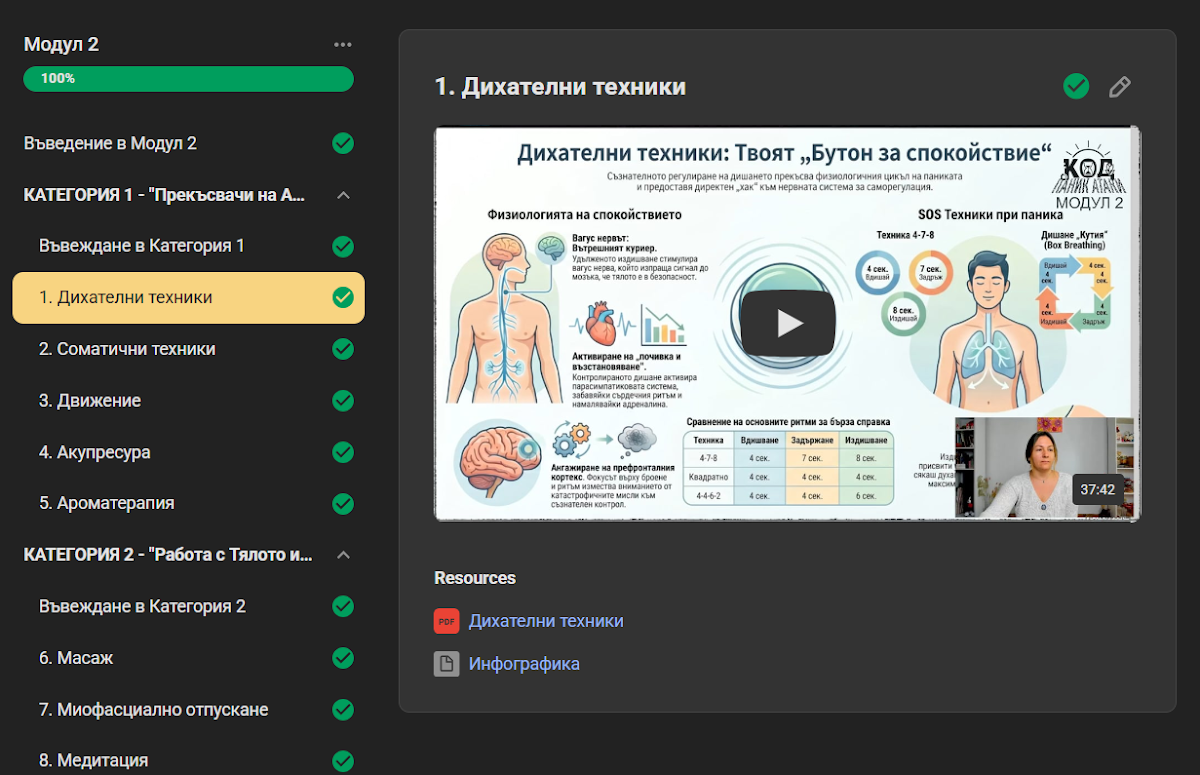Open lesson 7. Миофасциално отпускане

coord(154,710)
